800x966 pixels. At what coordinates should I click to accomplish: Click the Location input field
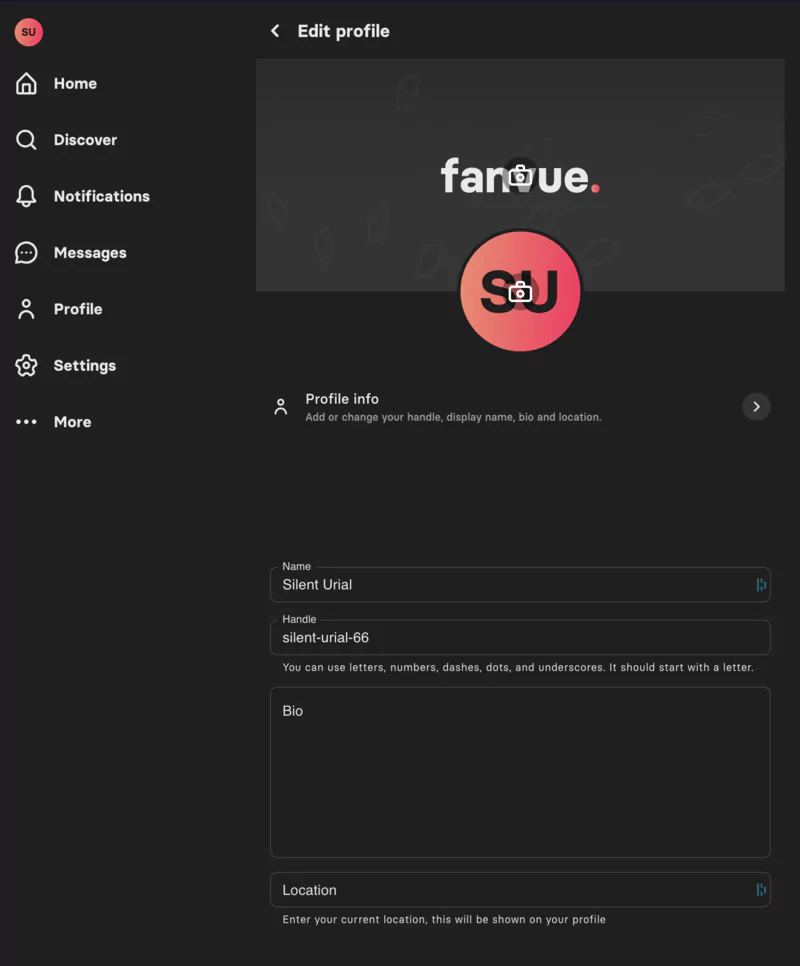[x=520, y=890]
